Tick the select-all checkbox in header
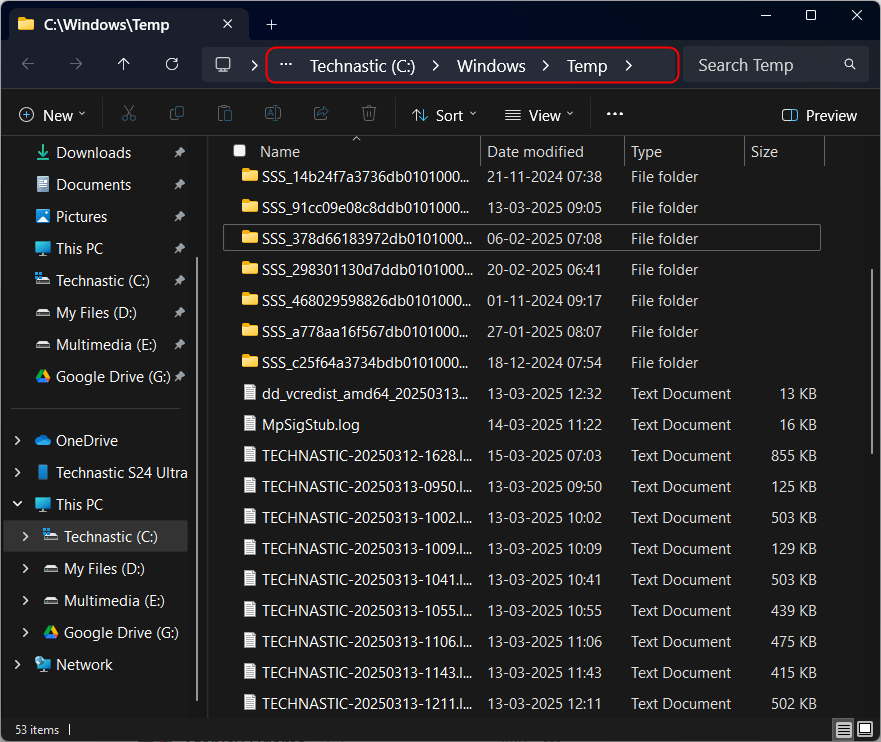The height and width of the screenshot is (742, 881). click(239, 151)
